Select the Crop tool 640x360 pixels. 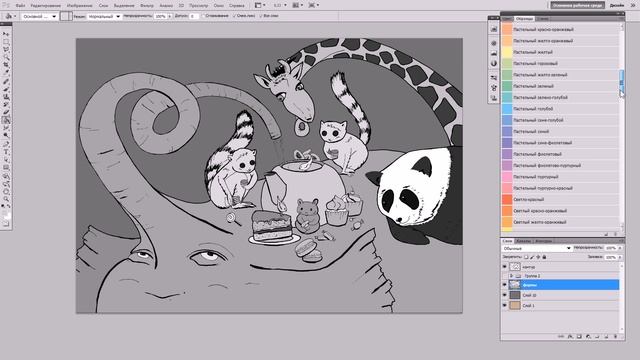click(6, 65)
